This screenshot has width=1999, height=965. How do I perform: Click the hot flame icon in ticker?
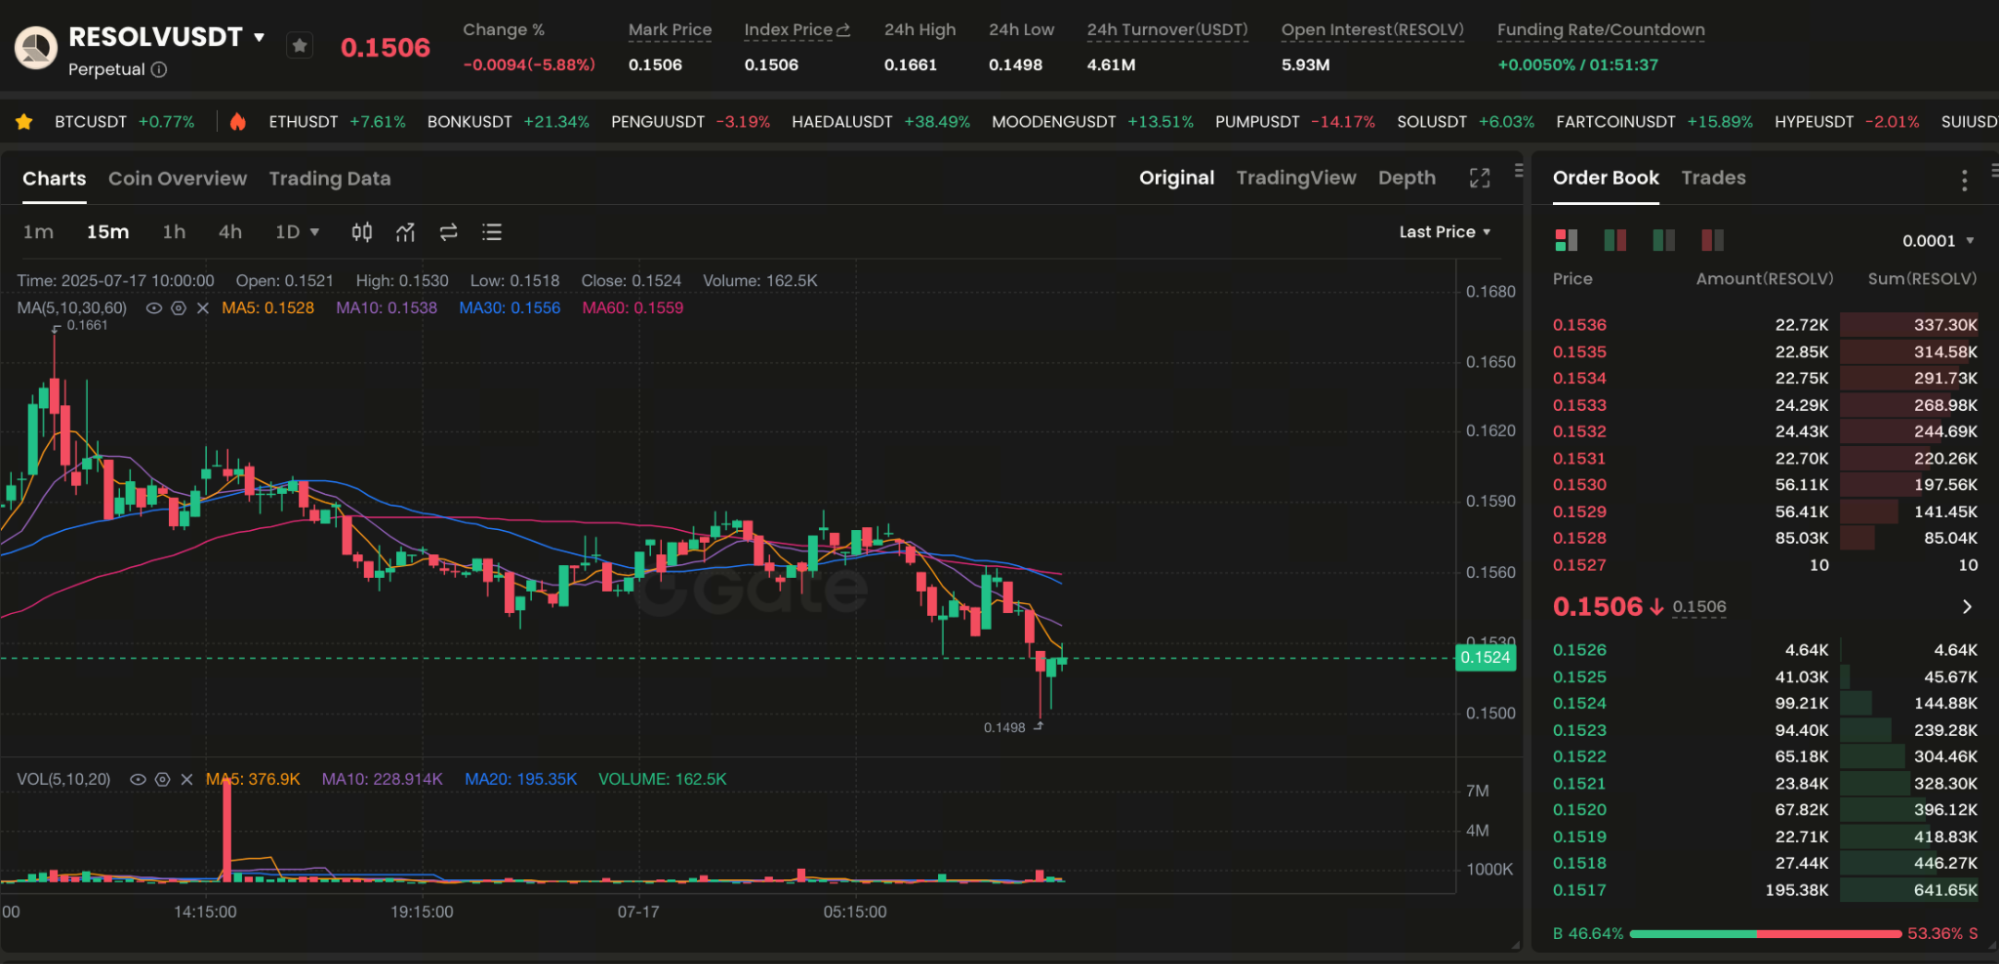pos(237,122)
